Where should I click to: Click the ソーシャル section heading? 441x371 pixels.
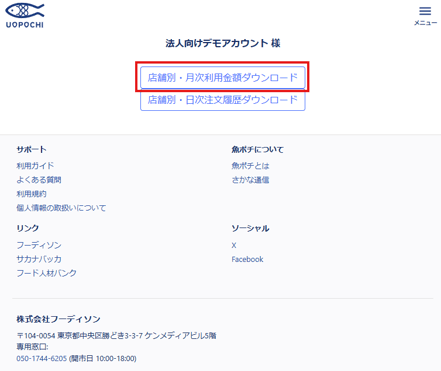[x=250, y=228]
